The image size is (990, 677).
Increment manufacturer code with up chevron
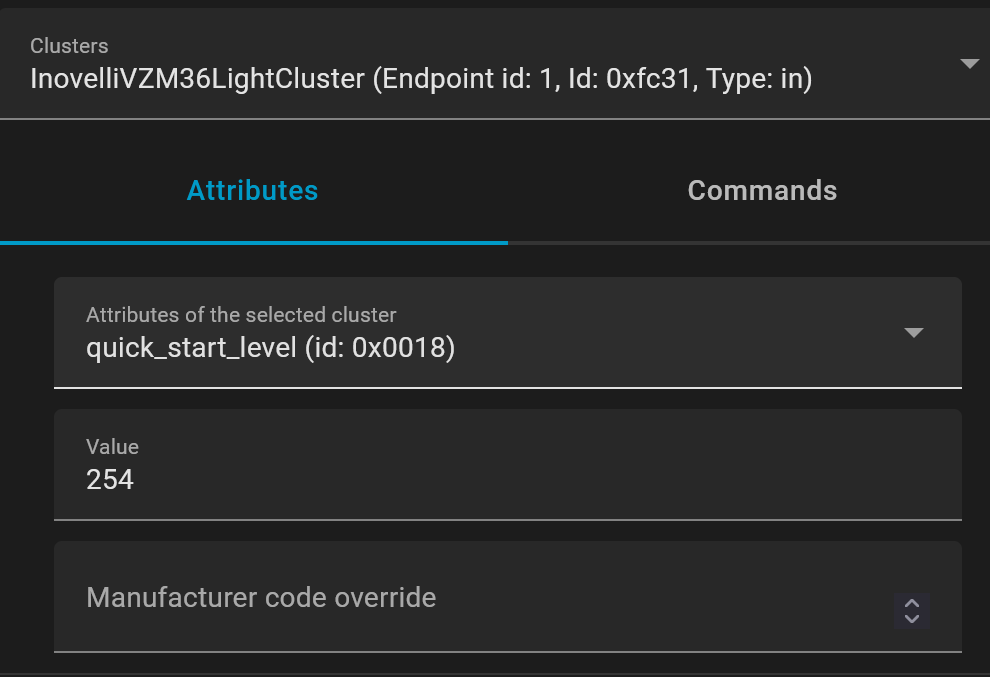coord(911,603)
